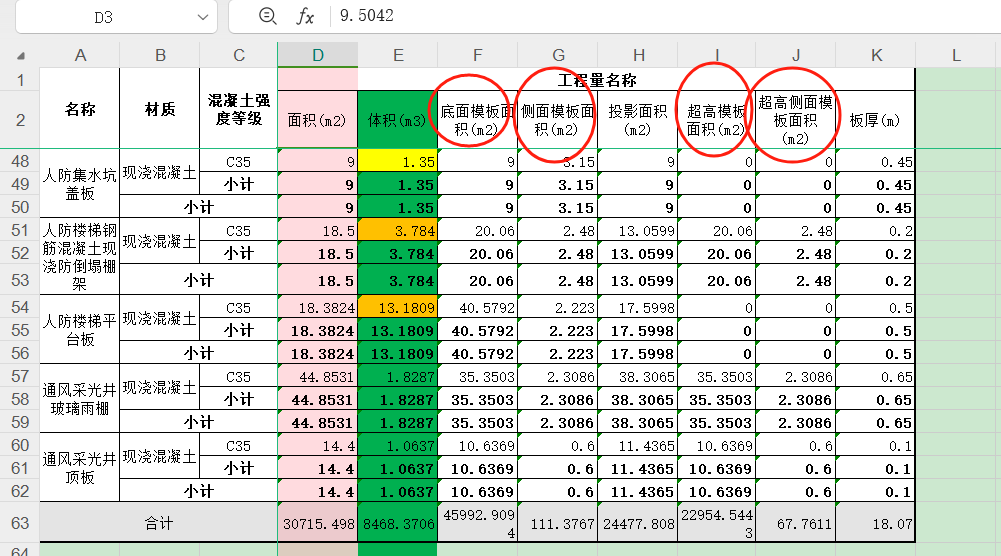Select row 57 header
The width and height of the screenshot is (1001, 556).
(20, 376)
